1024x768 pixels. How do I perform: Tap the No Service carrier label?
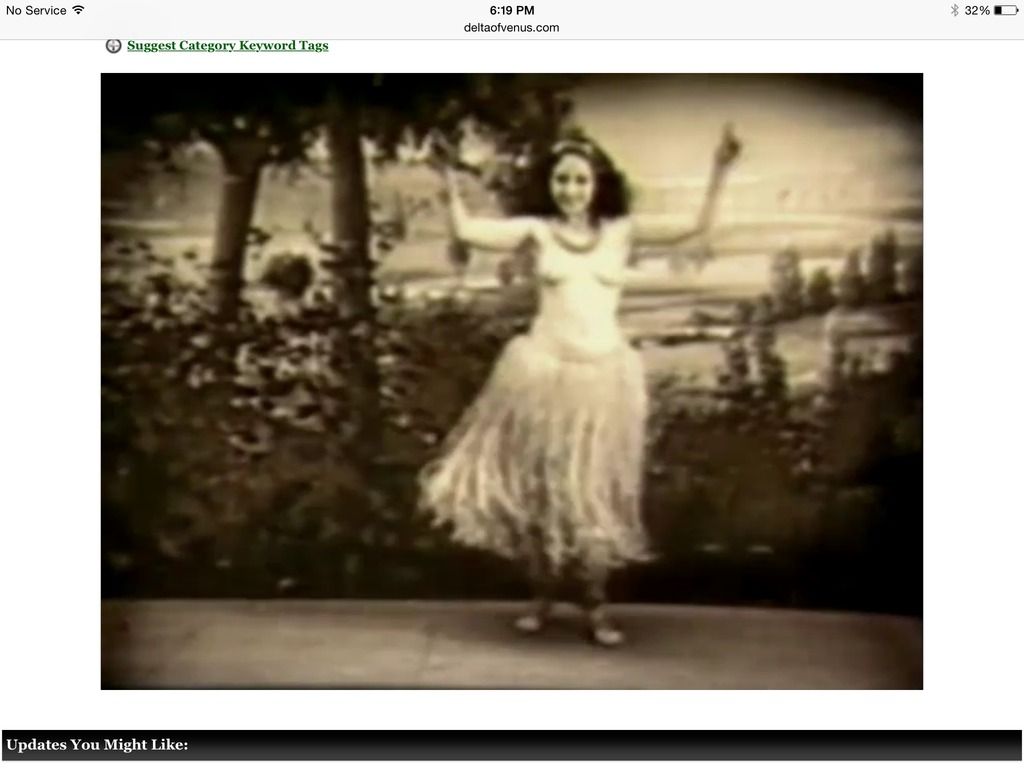(x=36, y=10)
